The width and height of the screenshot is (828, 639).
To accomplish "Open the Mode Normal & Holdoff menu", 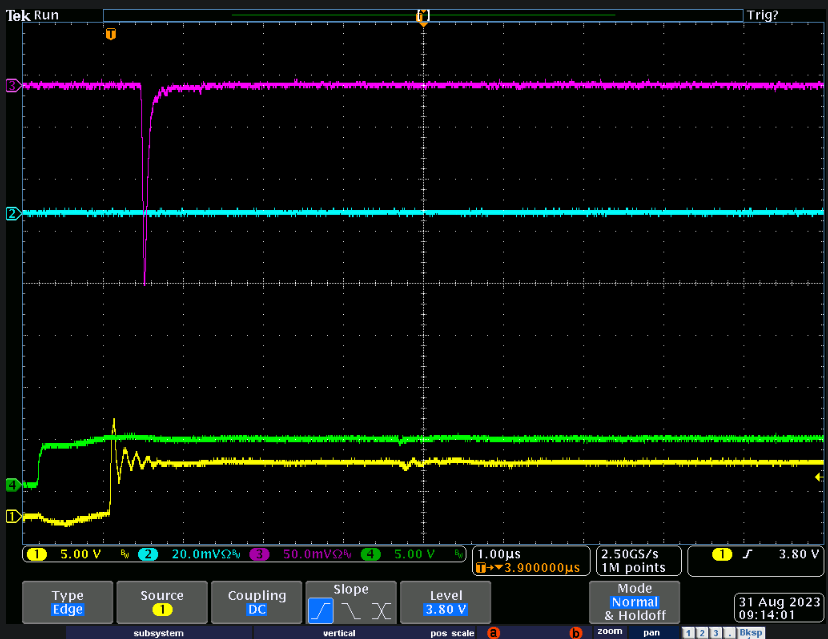I will (635, 602).
